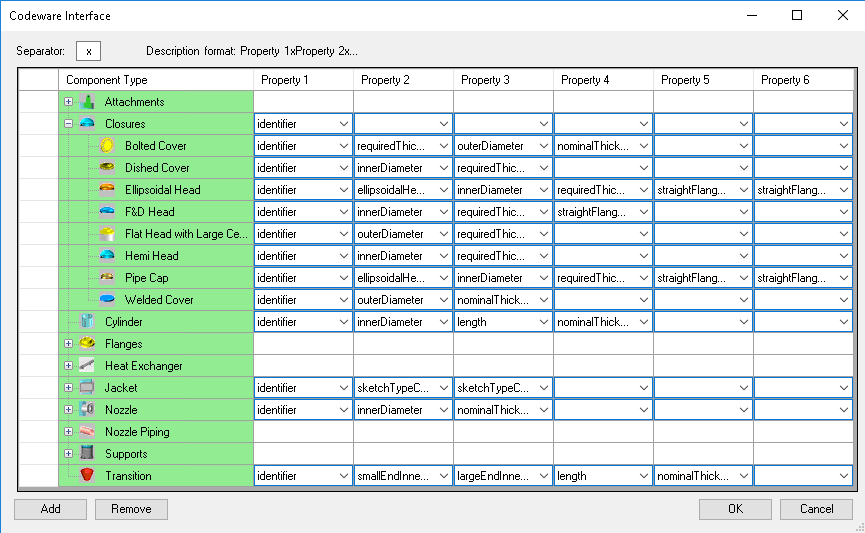Click the Nozzle Piping icon
Viewport: 865px width, 533px height.
tap(87, 432)
